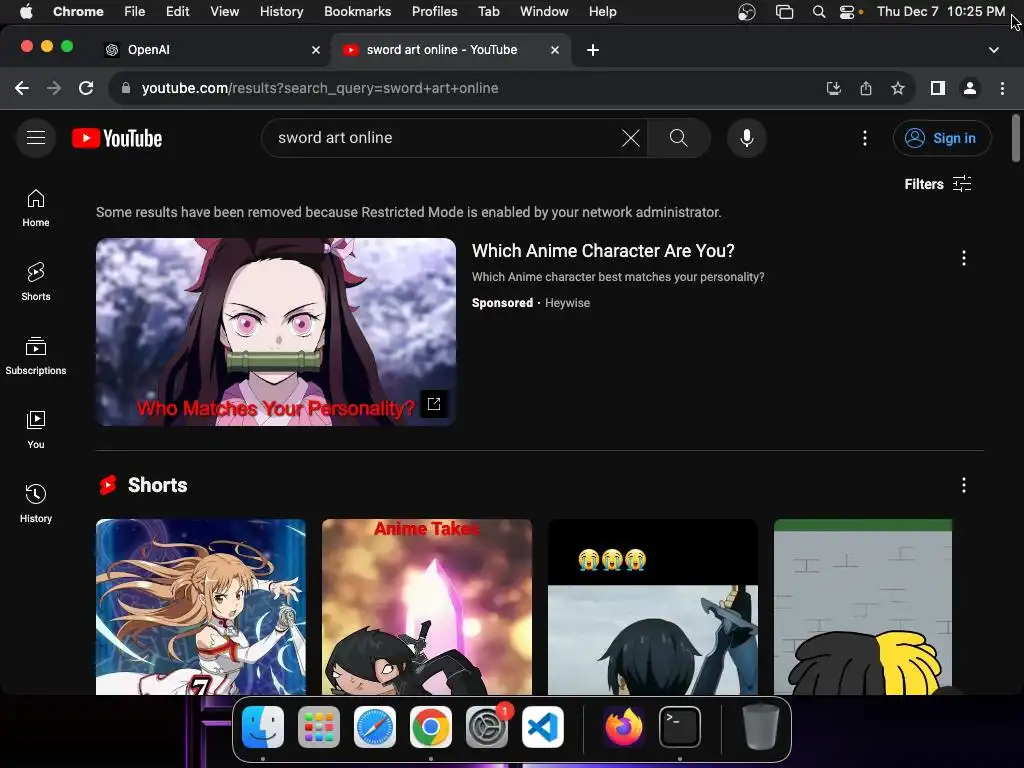Open Visual Studio Code from the Dock

(x=543, y=727)
